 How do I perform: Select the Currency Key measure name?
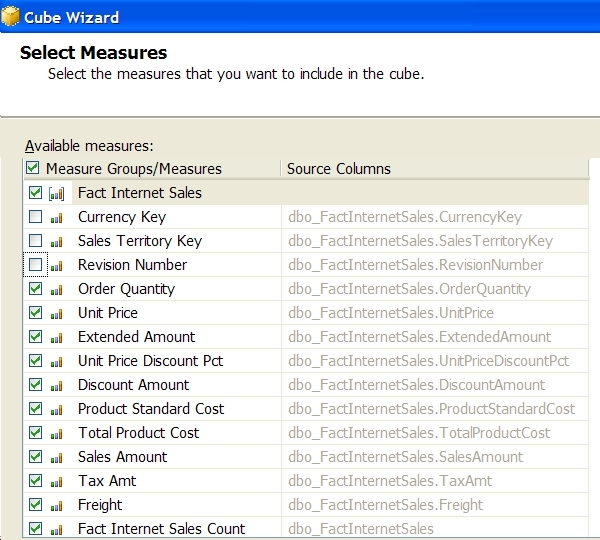pyautogui.click(x=122, y=217)
